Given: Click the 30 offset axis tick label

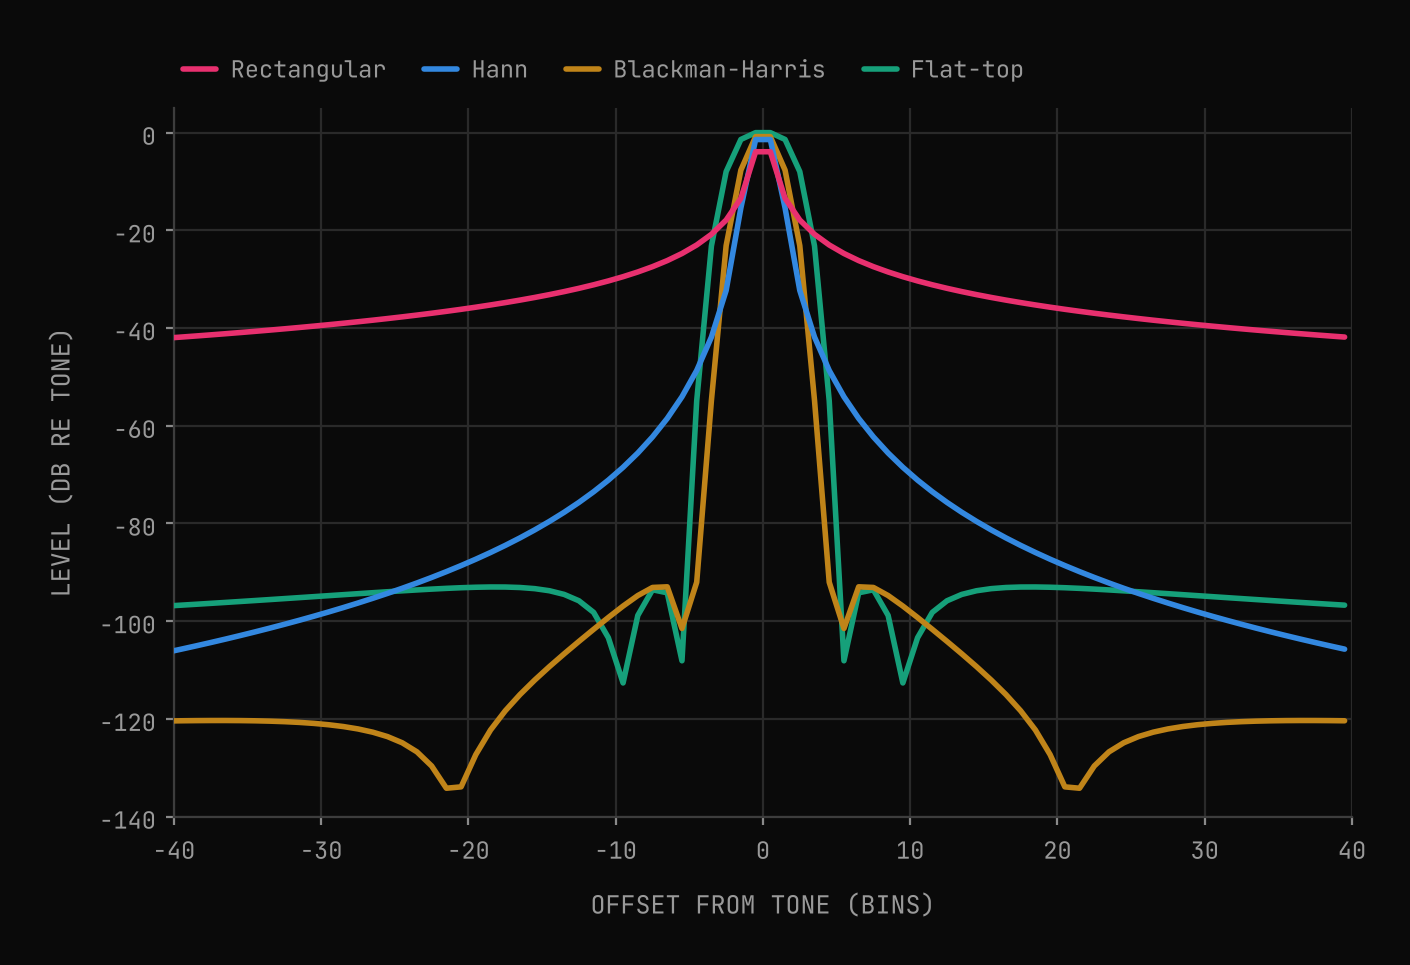Looking at the screenshot, I should point(1204,850).
